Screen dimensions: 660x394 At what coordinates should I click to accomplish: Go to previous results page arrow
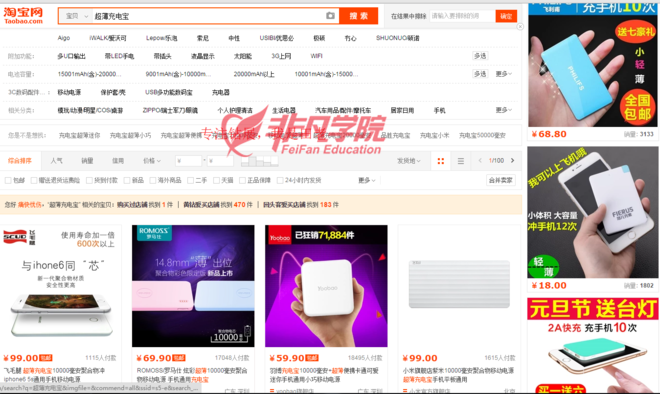click(x=480, y=160)
